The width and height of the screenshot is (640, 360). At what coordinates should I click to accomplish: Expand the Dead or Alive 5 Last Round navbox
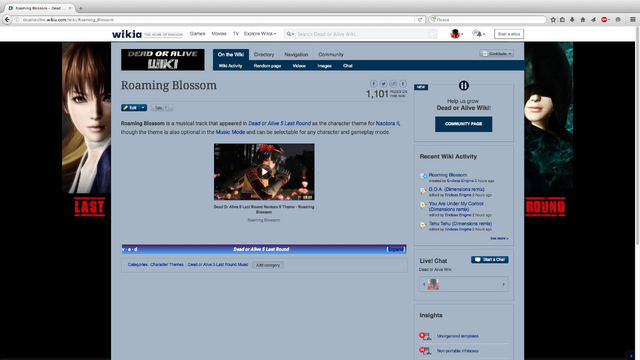pos(395,249)
